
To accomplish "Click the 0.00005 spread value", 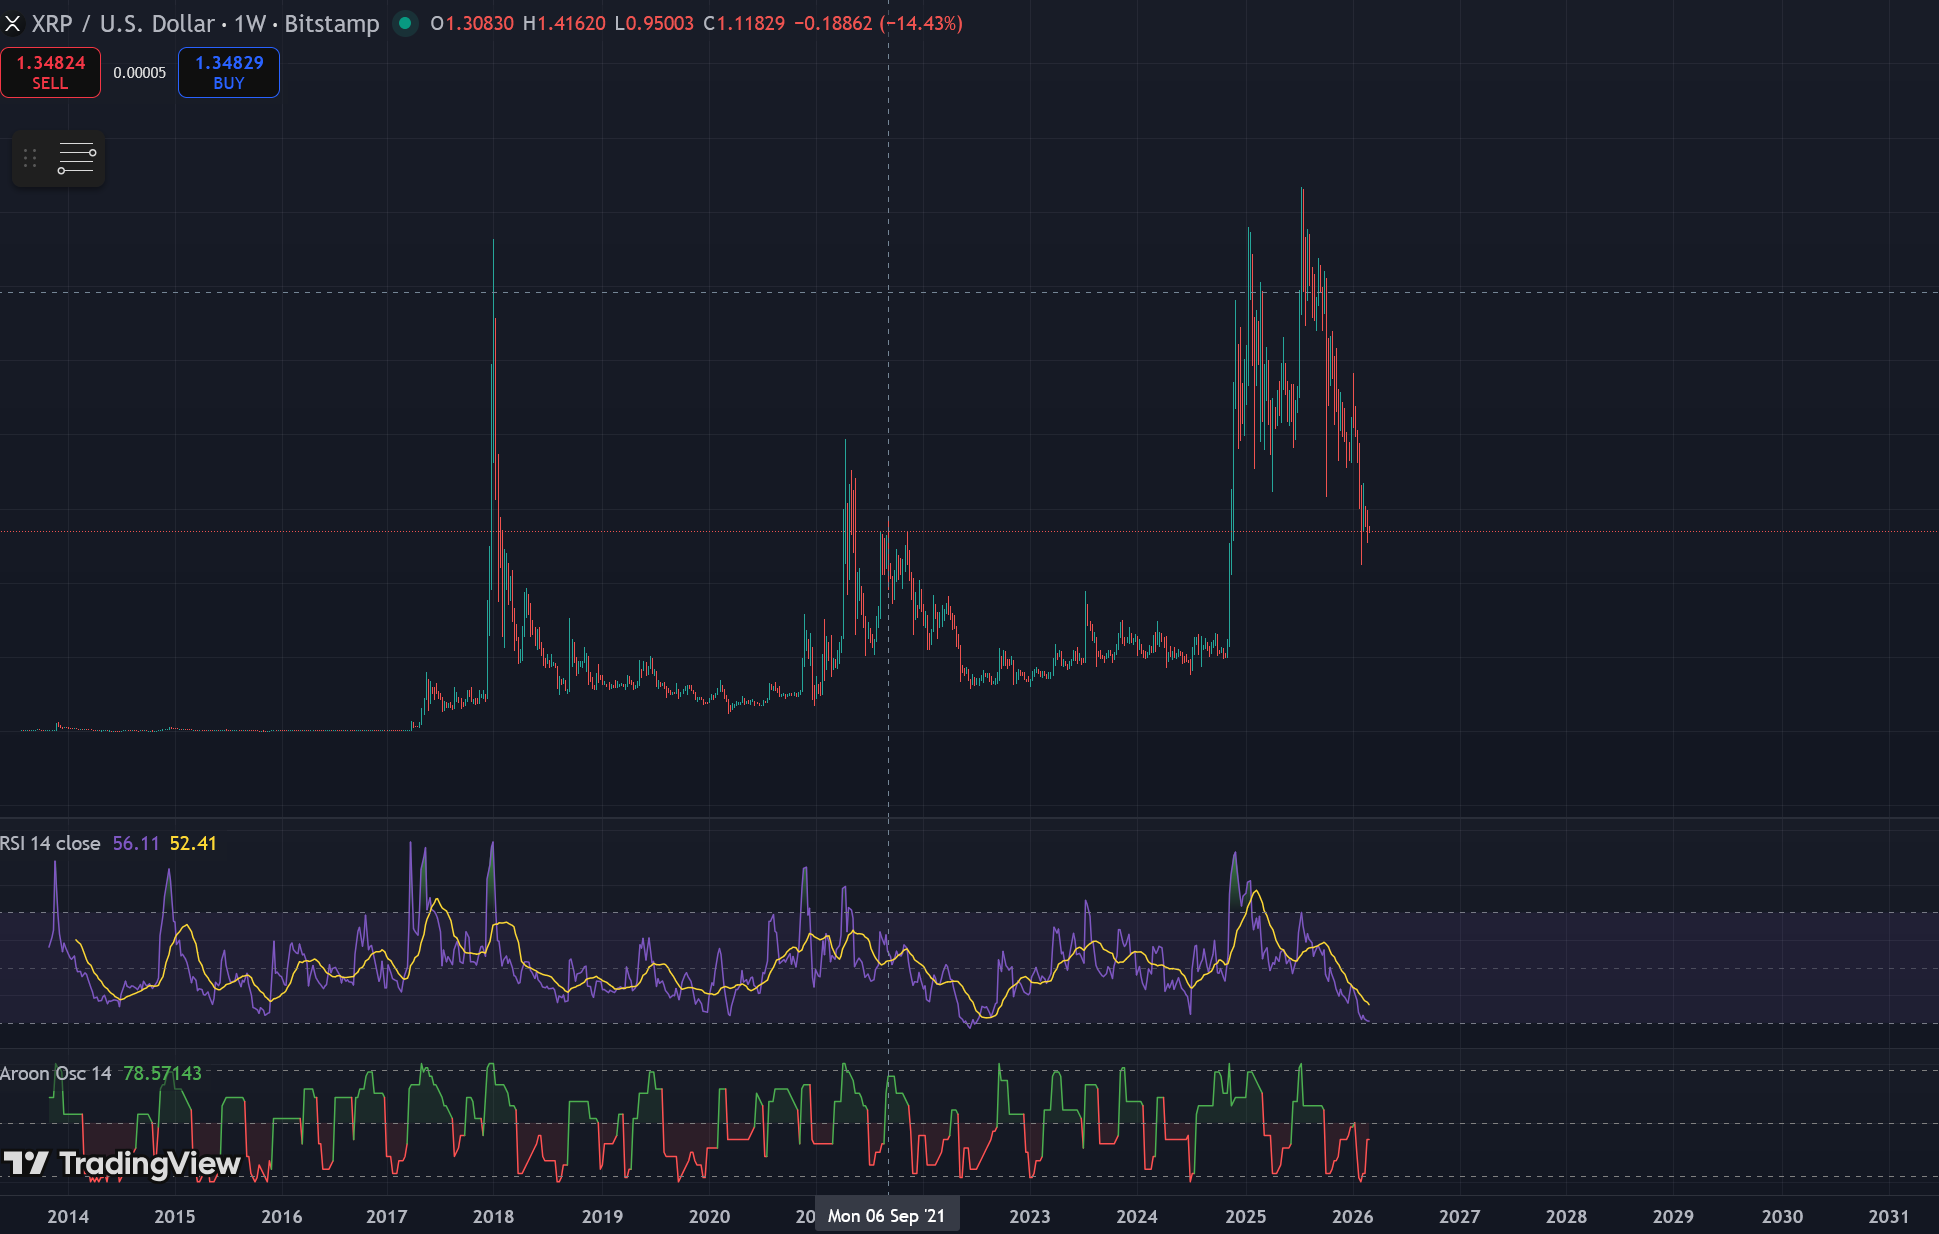I will click(139, 73).
